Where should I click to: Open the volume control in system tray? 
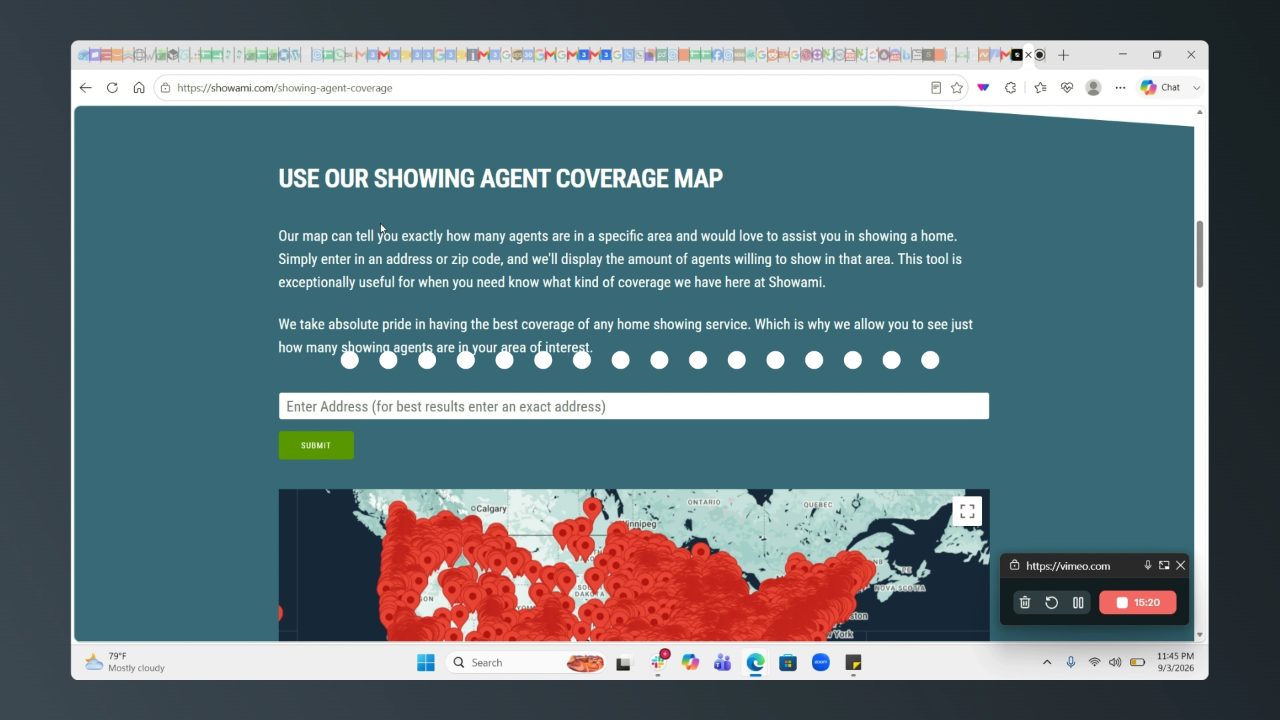[x=1115, y=662]
